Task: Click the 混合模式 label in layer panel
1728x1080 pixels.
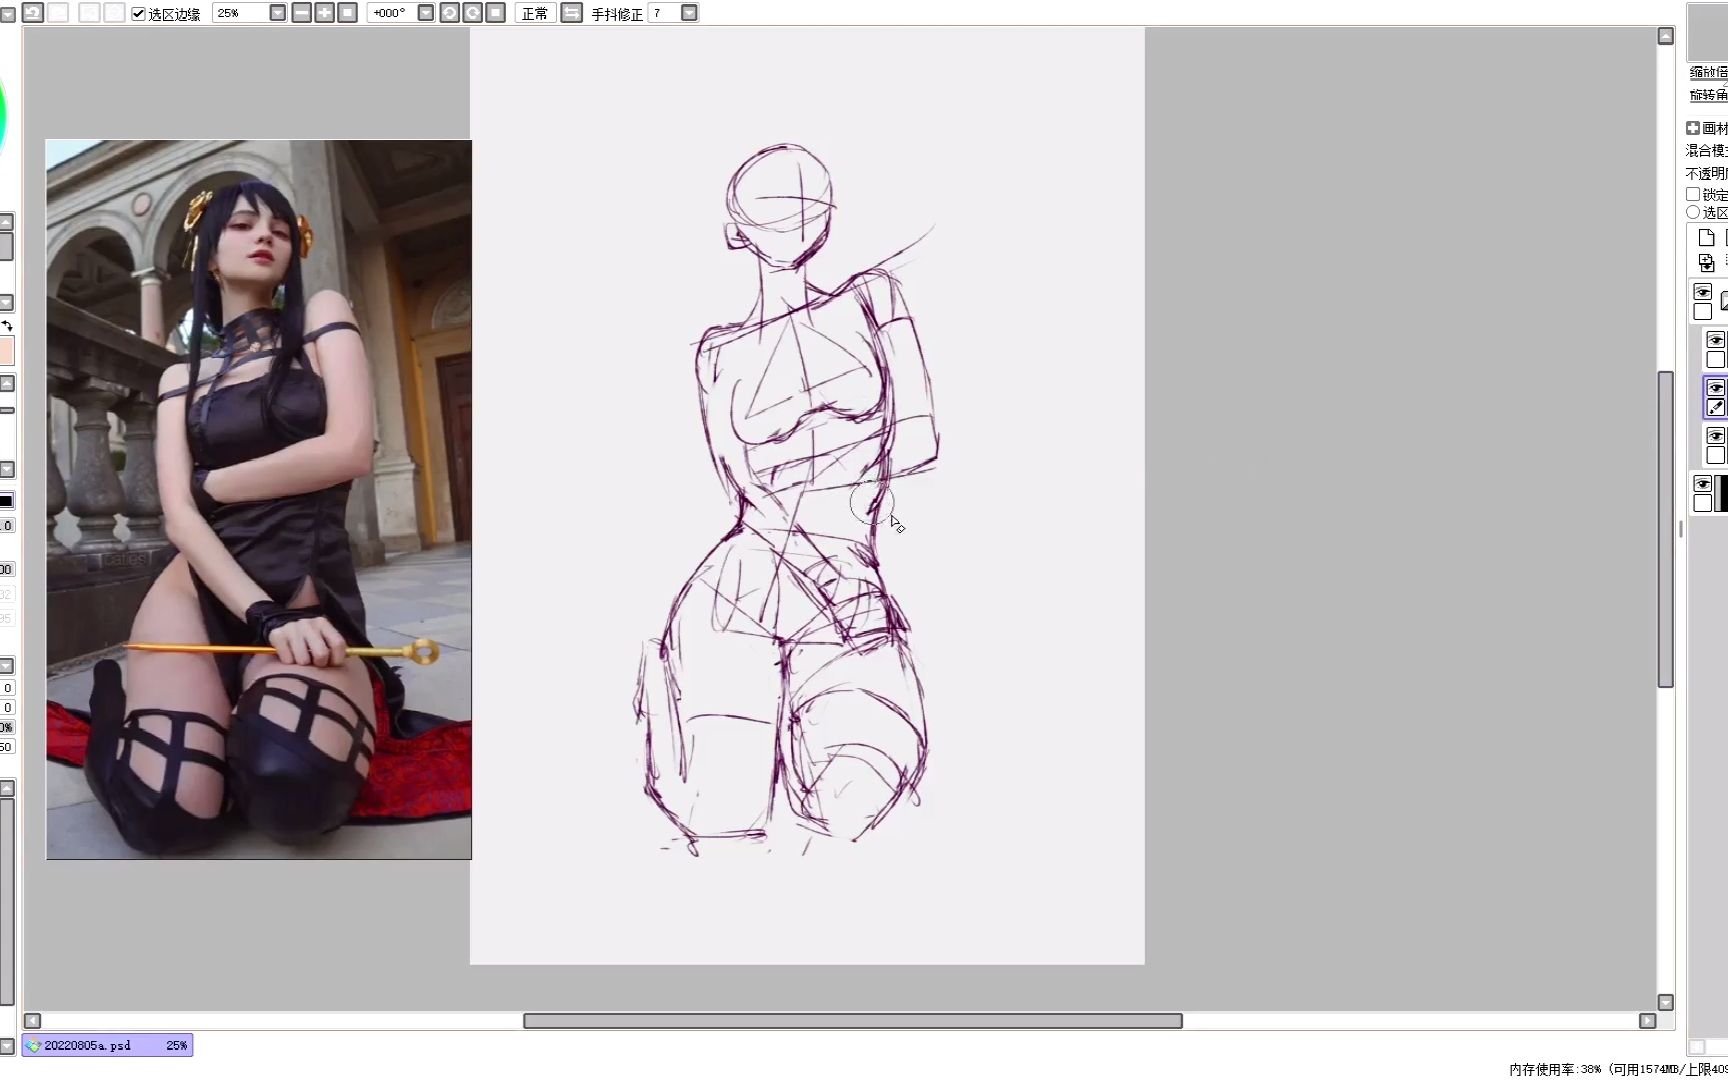Action: (x=1707, y=150)
